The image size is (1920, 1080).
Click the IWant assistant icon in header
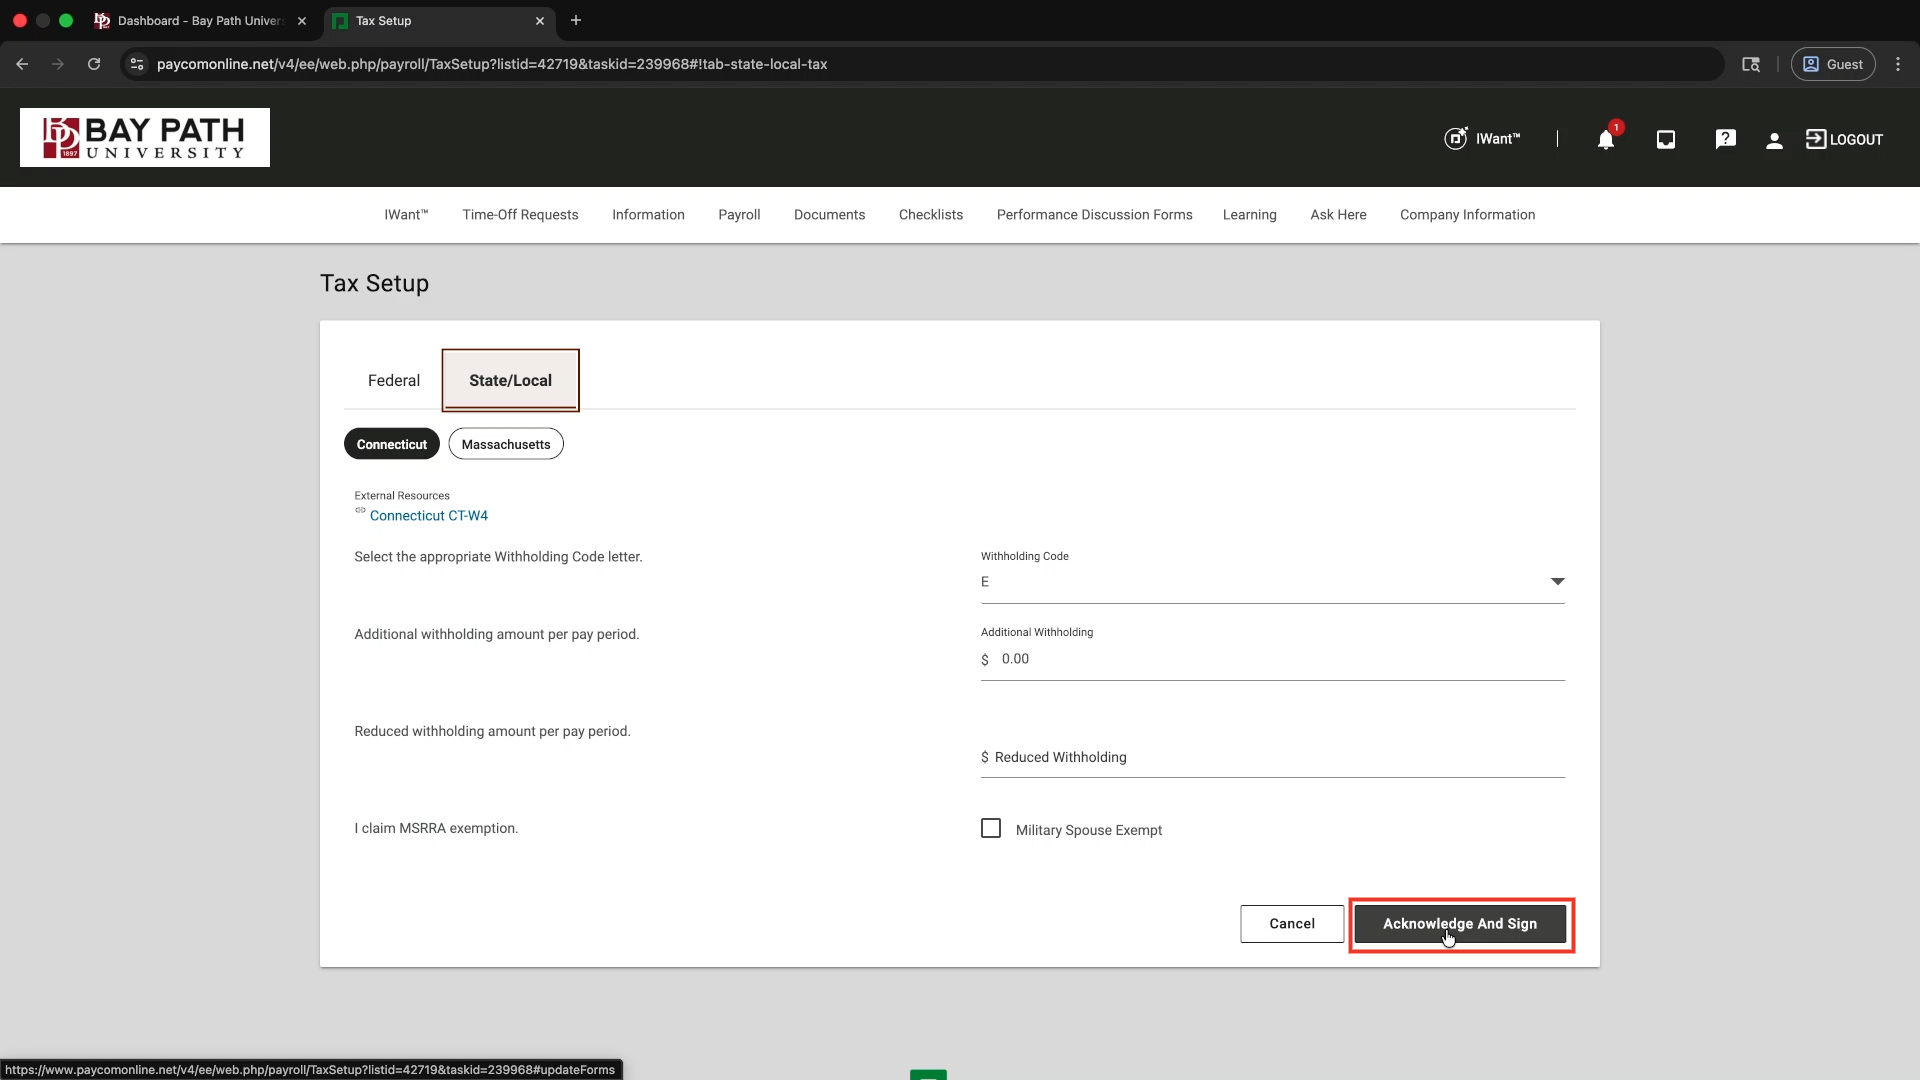tap(1456, 139)
